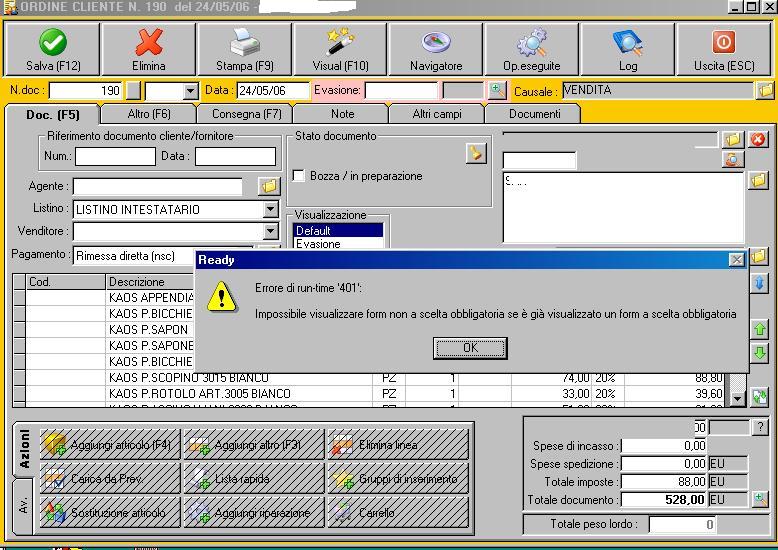
Task: Click the Evasione search icon
Action: pos(497,90)
